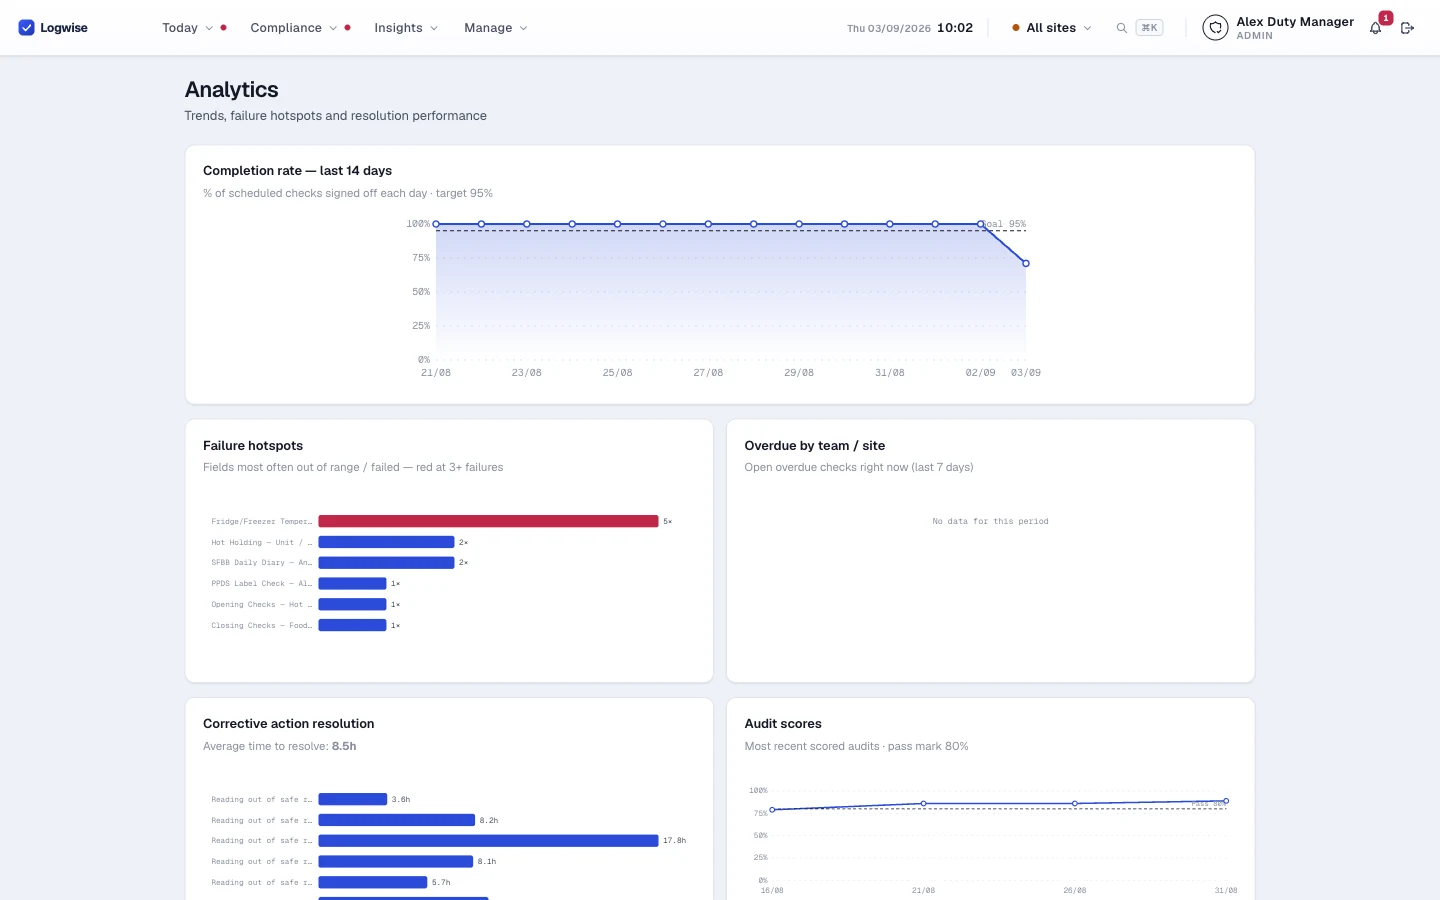Sign out using the logout icon
Viewport: 1440px width, 900px height.
click(x=1408, y=28)
